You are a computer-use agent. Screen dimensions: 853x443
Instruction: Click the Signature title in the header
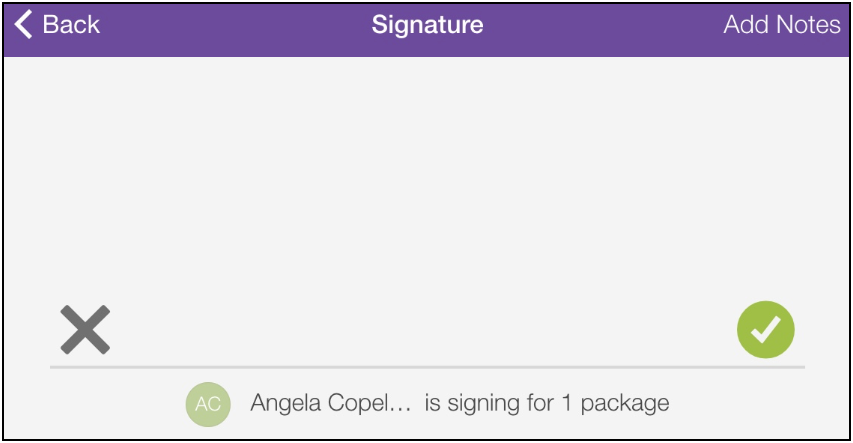(428, 24)
